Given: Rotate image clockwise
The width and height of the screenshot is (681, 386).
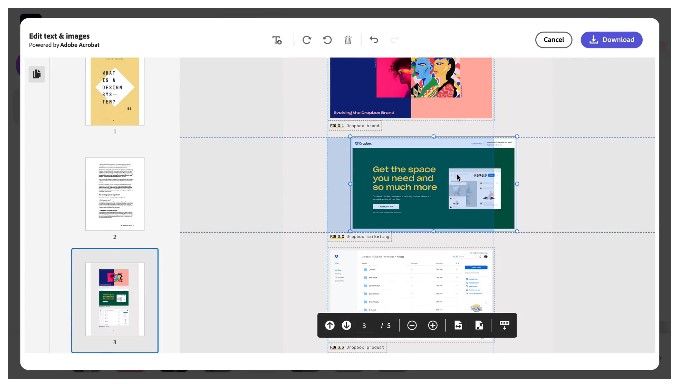Looking at the screenshot, I should (x=307, y=40).
